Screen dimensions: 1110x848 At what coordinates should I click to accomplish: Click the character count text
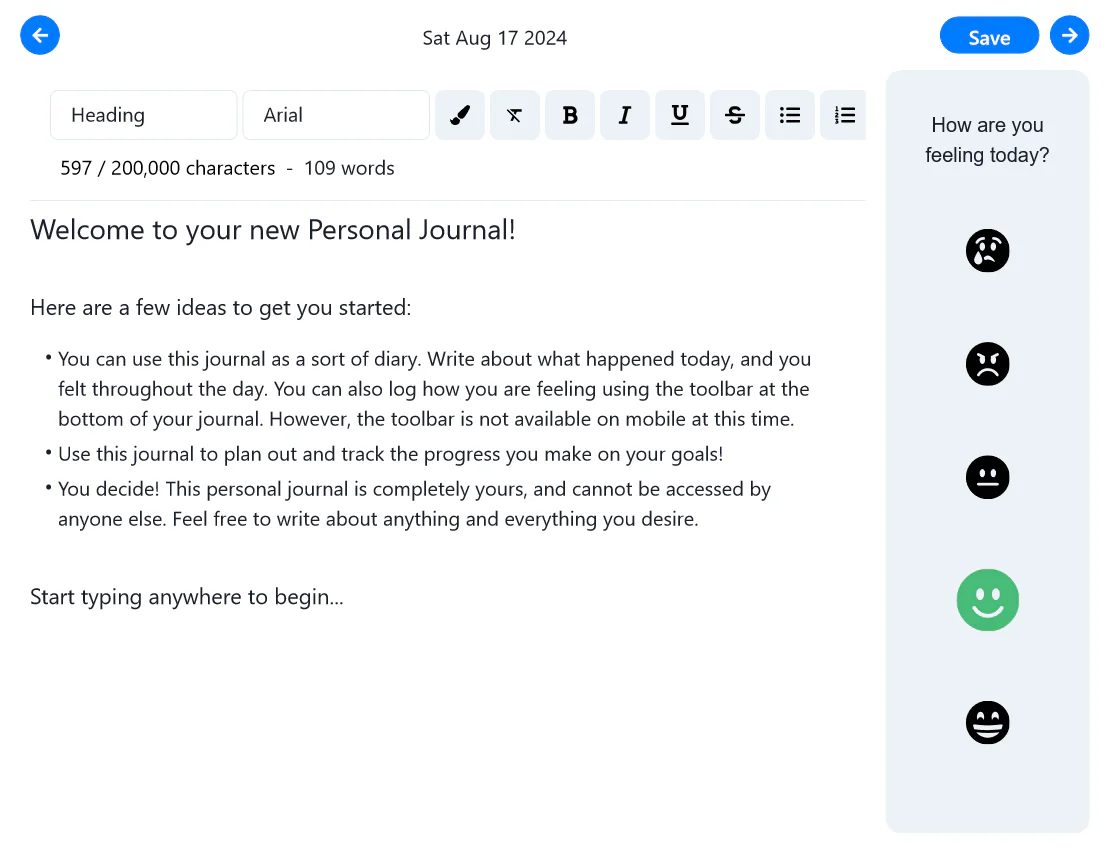tap(167, 168)
